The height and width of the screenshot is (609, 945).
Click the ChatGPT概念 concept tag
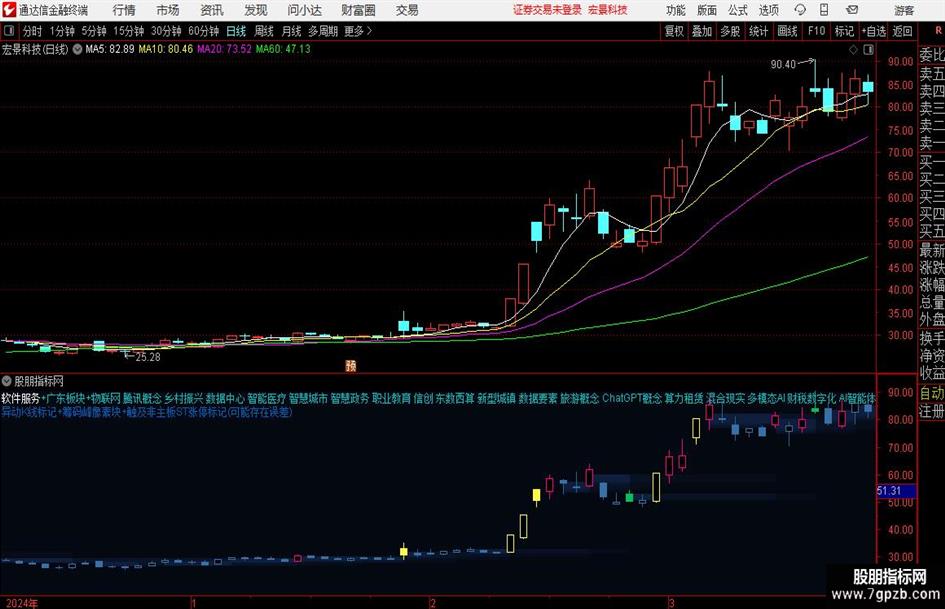click(x=632, y=399)
